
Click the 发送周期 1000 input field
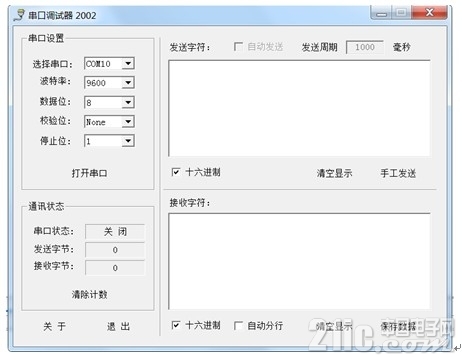[x=365, y=47]
